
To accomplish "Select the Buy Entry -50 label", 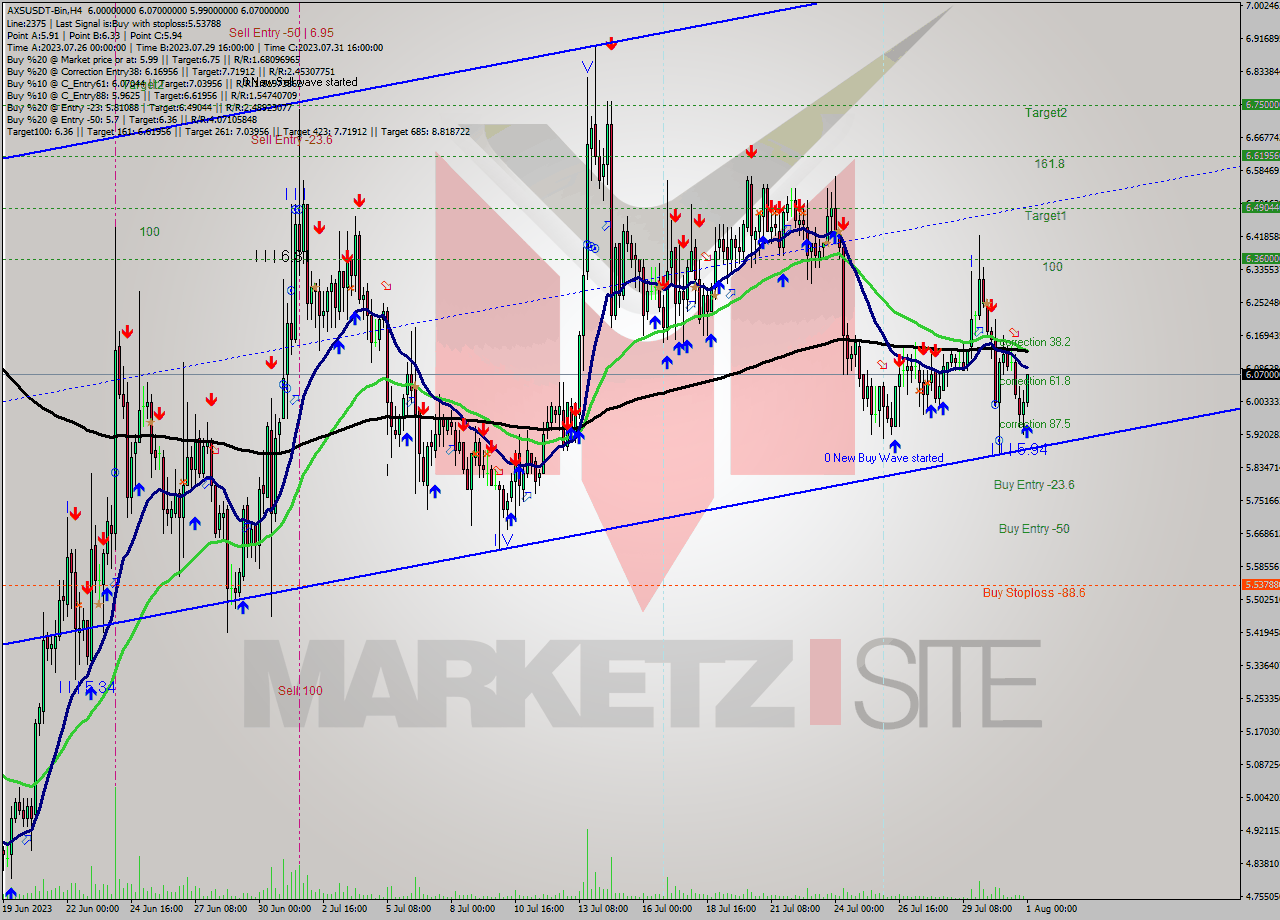I will (1034, 529).
